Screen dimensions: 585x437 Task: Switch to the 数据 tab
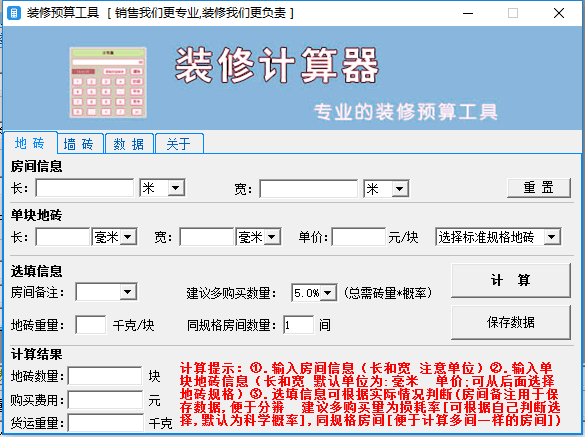point(129,144)
